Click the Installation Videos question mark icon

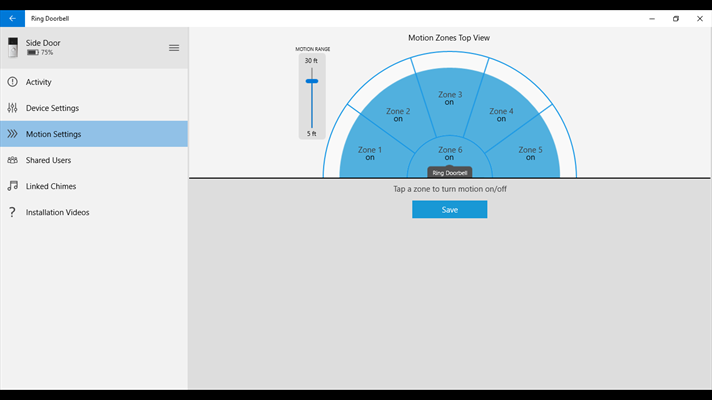tap(12, 212)
